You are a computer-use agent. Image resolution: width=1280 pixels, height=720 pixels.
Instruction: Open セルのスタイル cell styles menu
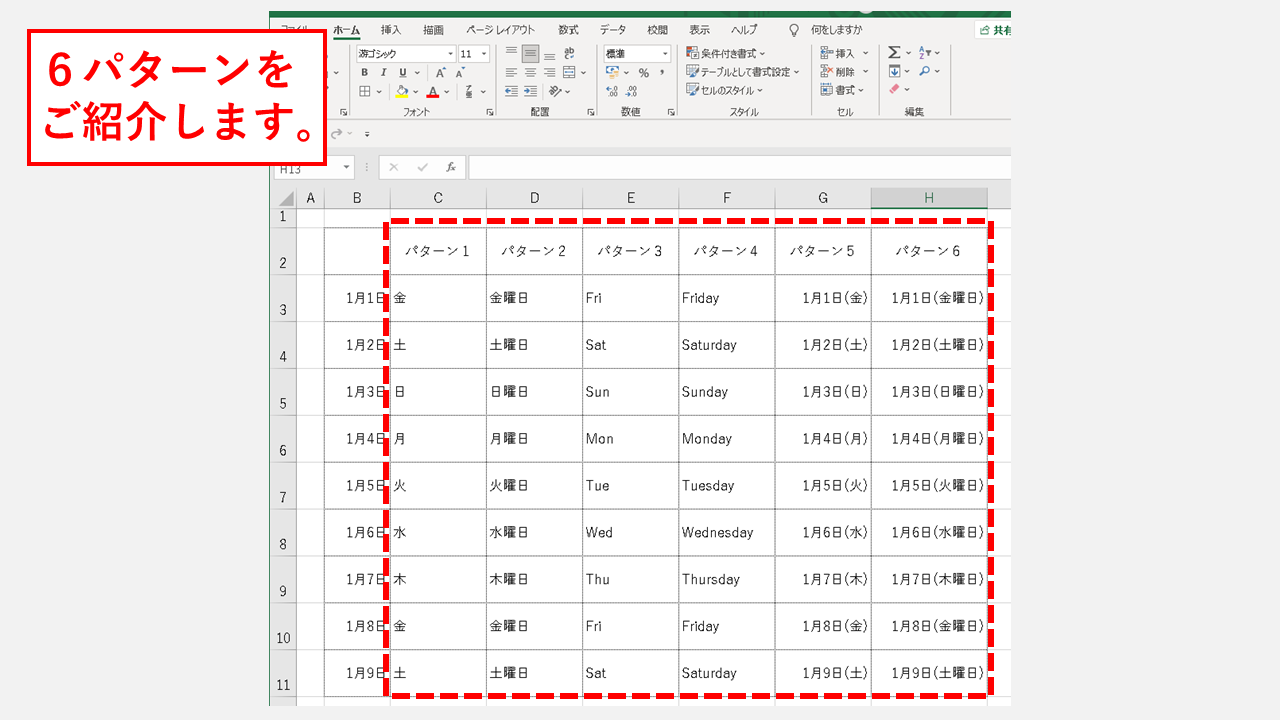[x=725, y=90]
